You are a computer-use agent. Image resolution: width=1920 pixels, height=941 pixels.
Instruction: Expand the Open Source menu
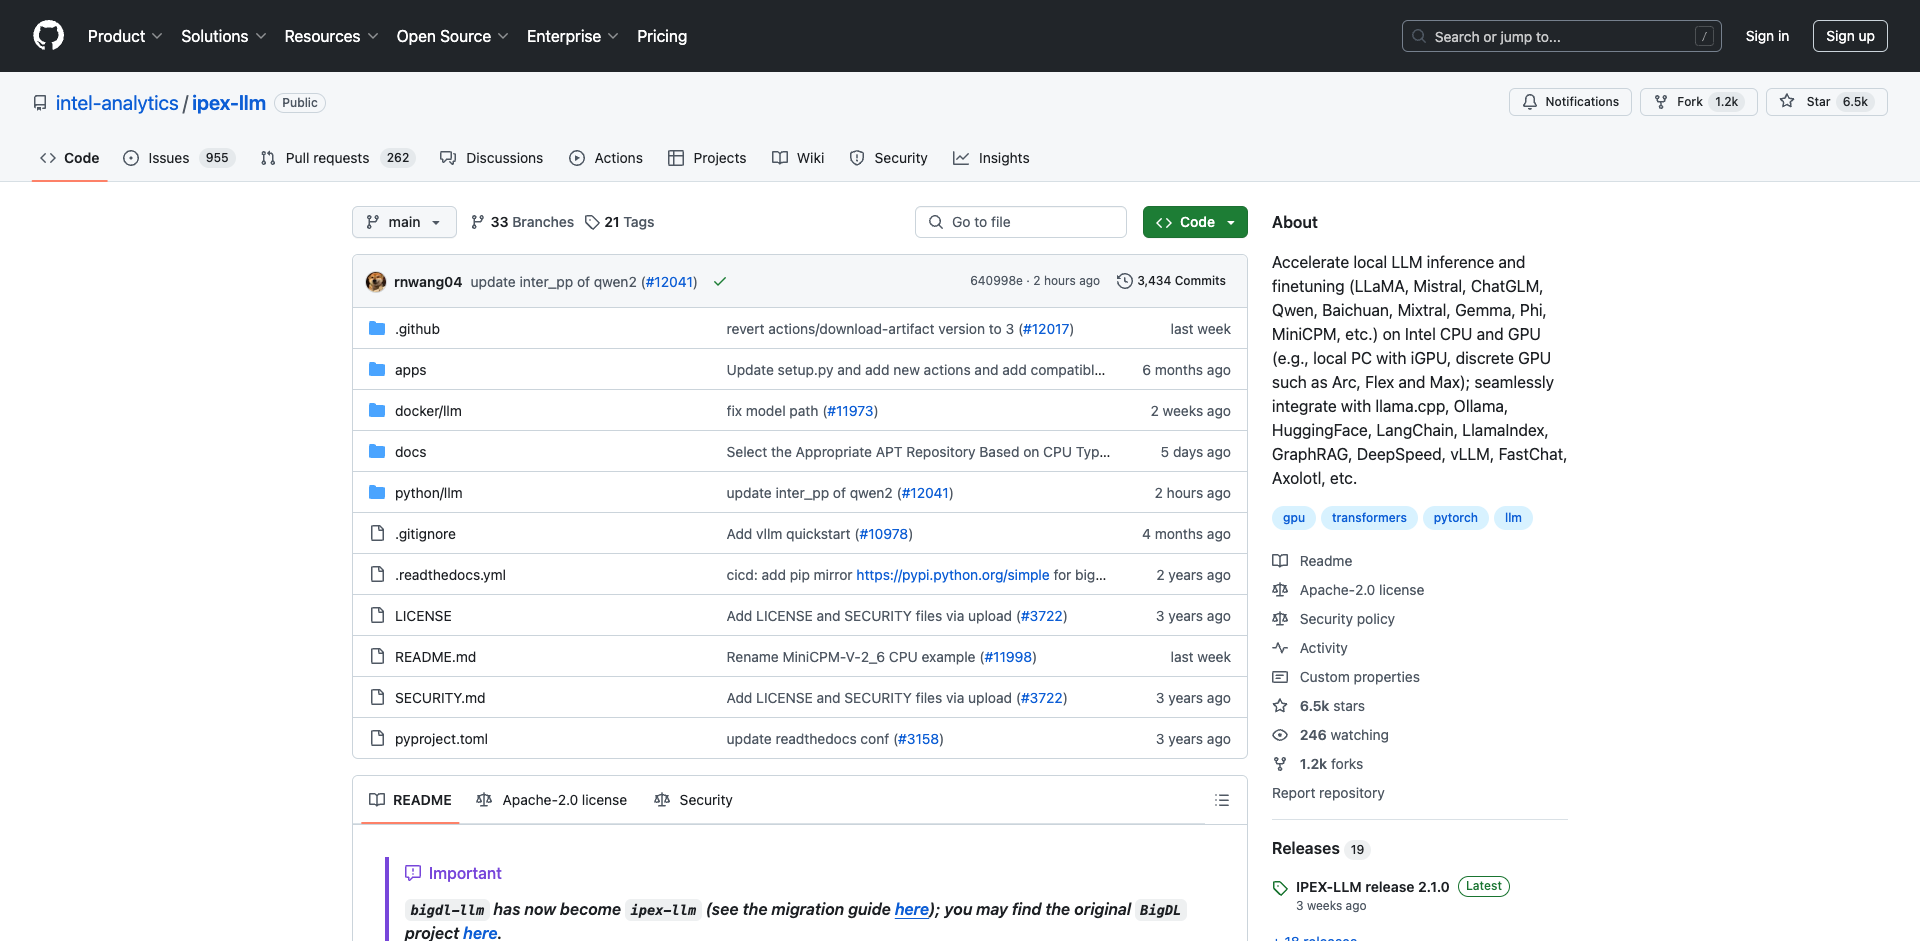click(x=453, y=36)
